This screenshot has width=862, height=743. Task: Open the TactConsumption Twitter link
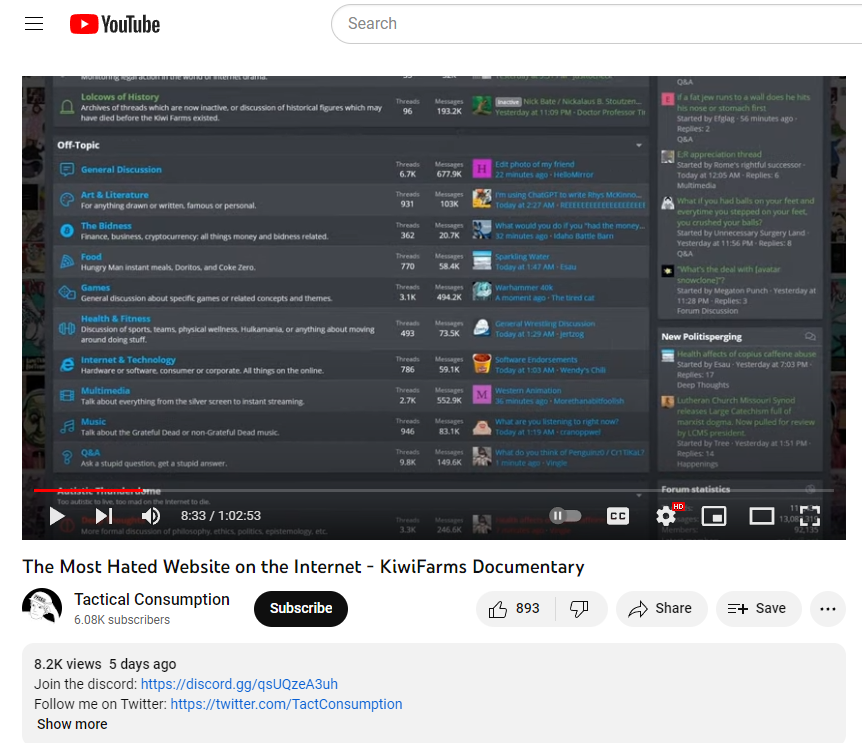286,704
